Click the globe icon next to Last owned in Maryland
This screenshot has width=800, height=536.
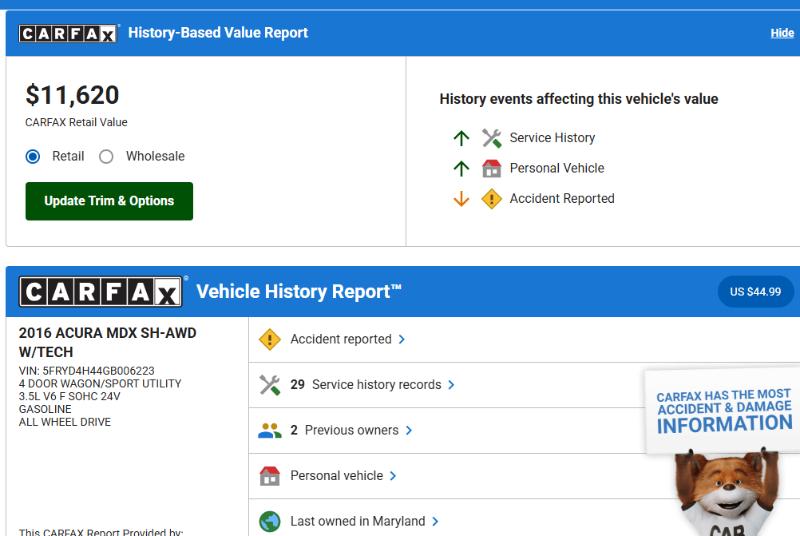[x=269, y=521]
